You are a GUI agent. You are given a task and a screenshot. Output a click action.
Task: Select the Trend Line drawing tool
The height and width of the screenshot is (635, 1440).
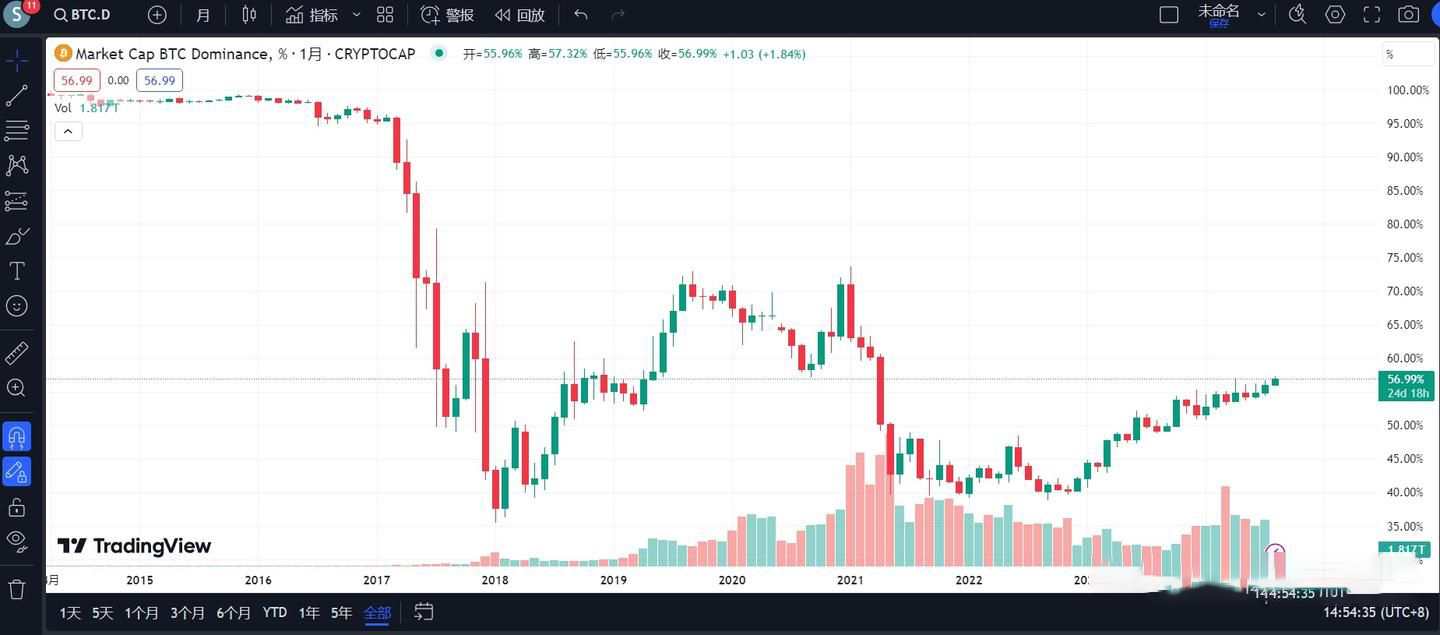16,95
